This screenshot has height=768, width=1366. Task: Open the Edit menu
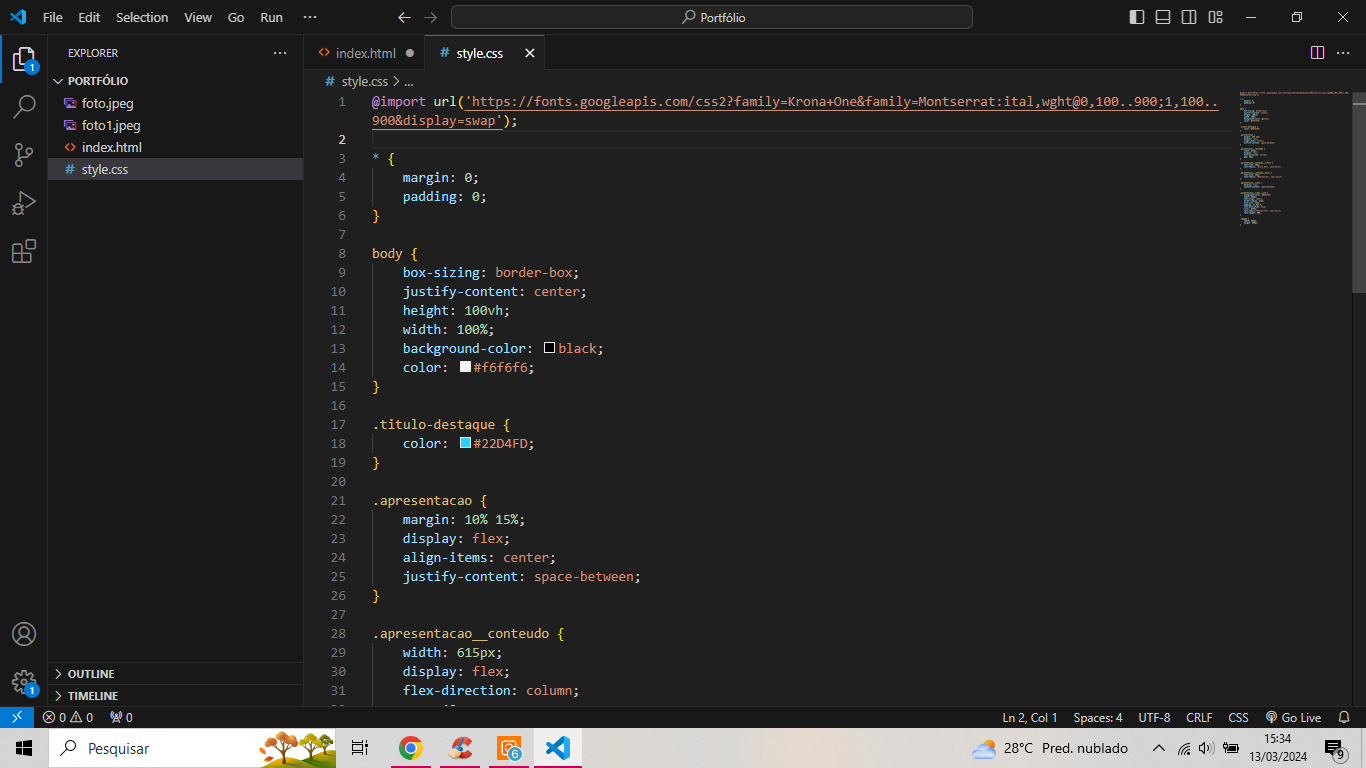[x=89, y=17]
